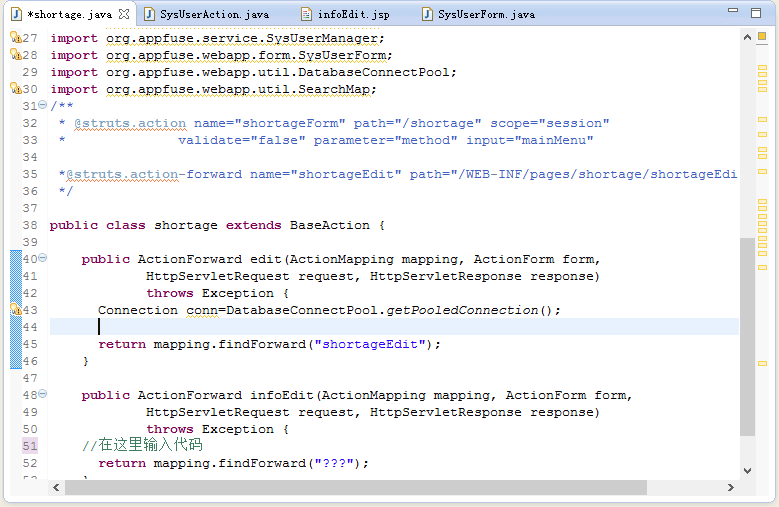Viewport: 779px width, 507px height.
Task: Click SysUserForm import on line 28
Action: pos(342,55)
